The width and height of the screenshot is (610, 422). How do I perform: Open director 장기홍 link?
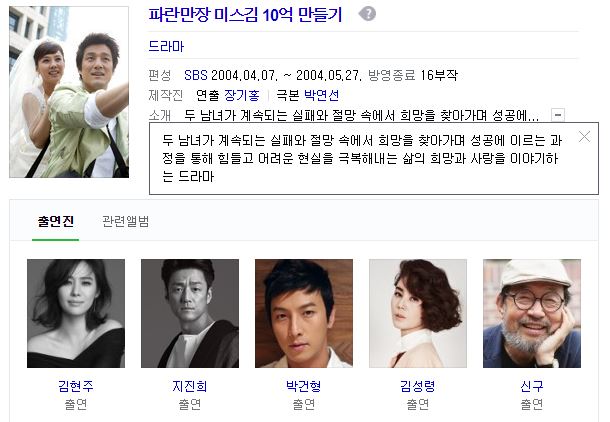pos(242,95)
